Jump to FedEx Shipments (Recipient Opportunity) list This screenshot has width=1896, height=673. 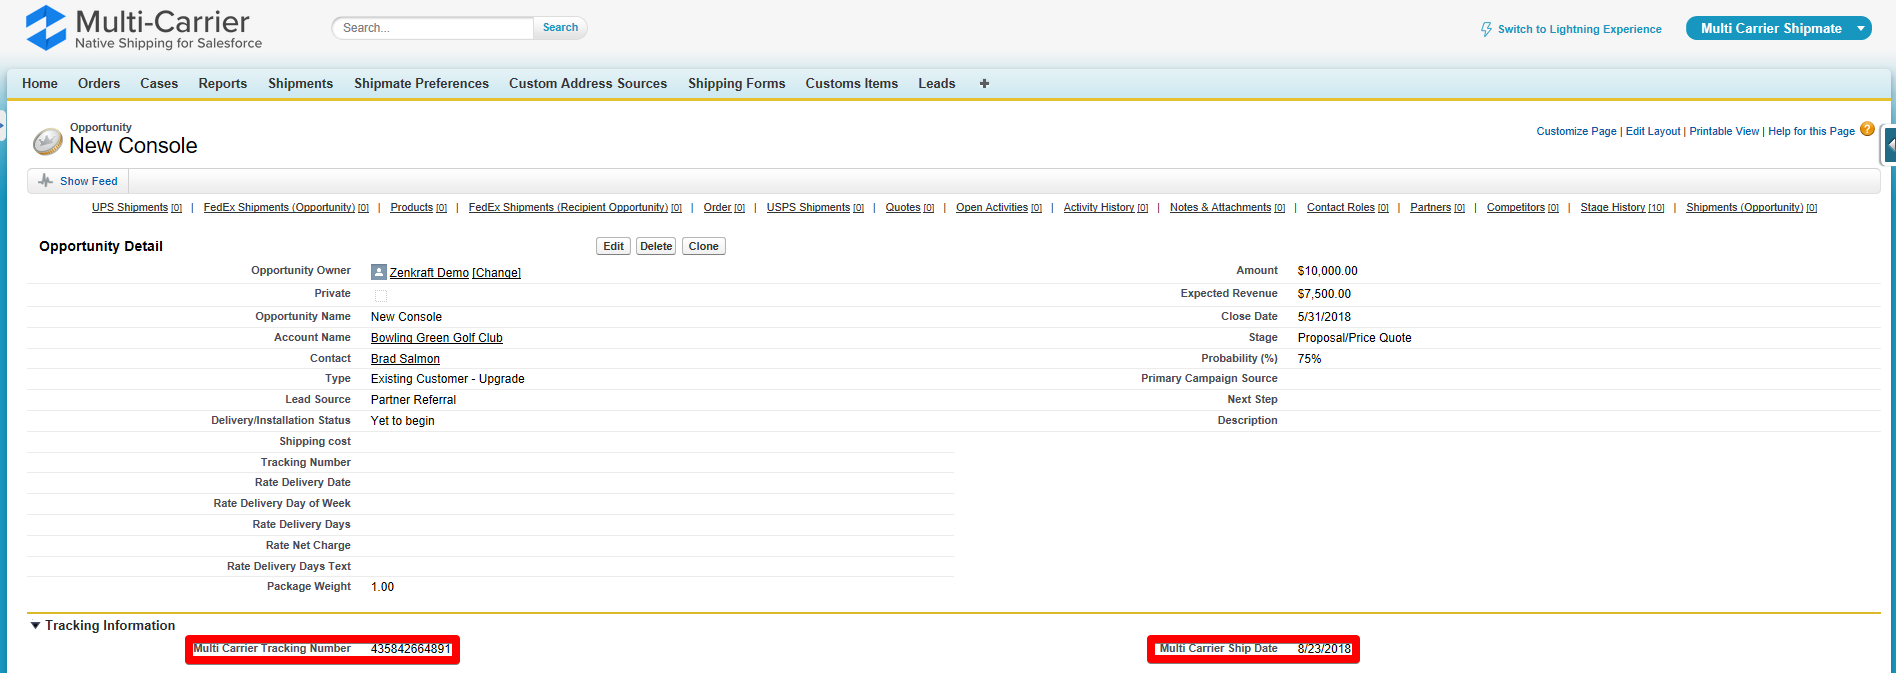(575, 208)
